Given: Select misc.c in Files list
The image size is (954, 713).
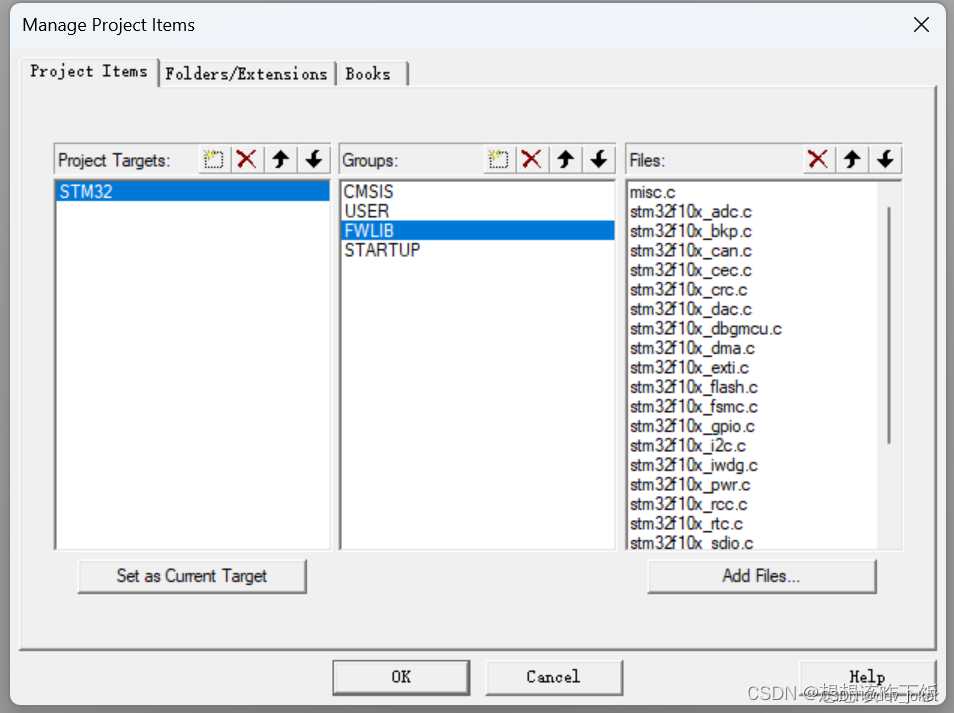Looking at the screenshot, I should [x=753, y=192].
